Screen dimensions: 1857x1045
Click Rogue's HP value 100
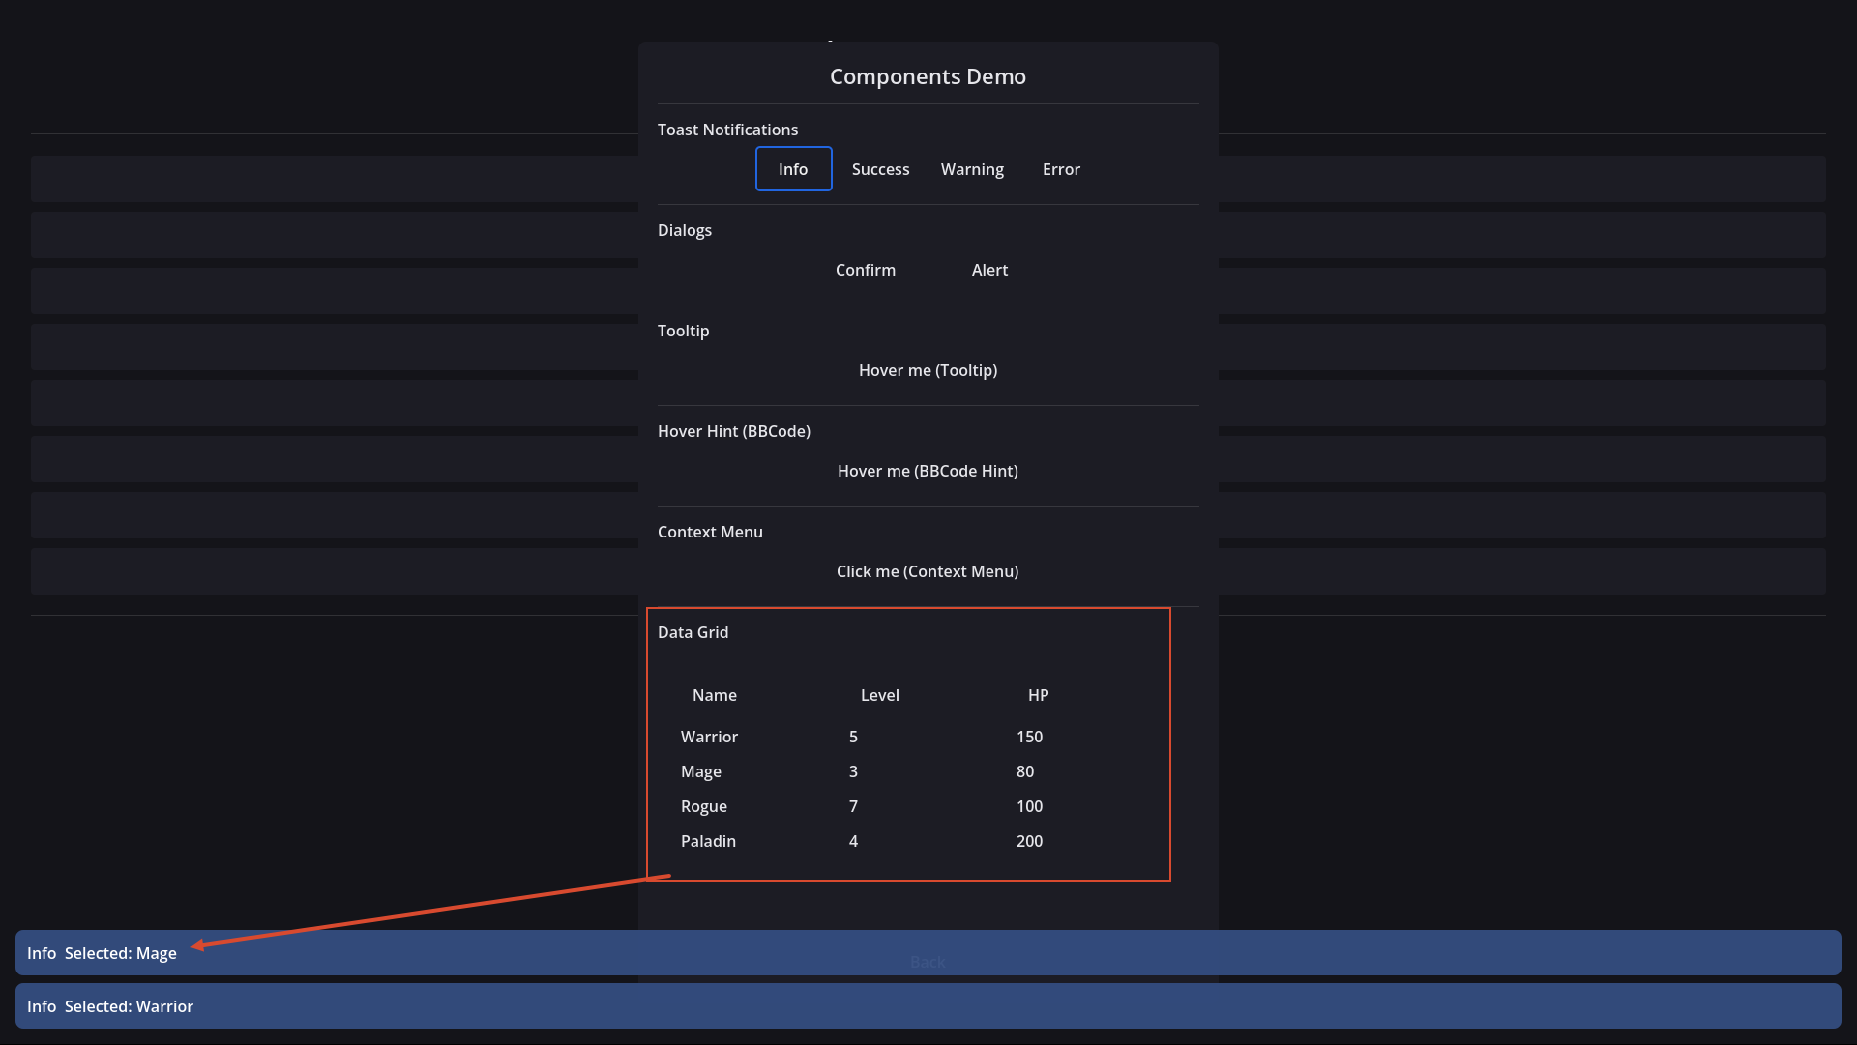click(1029, 806)
